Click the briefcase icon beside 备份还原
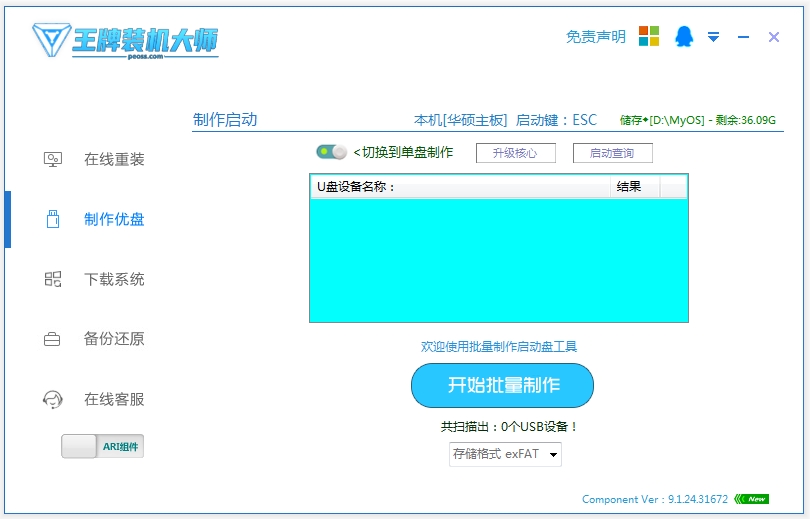The width and height of the screenshot is (810, 519). (52, 339)
